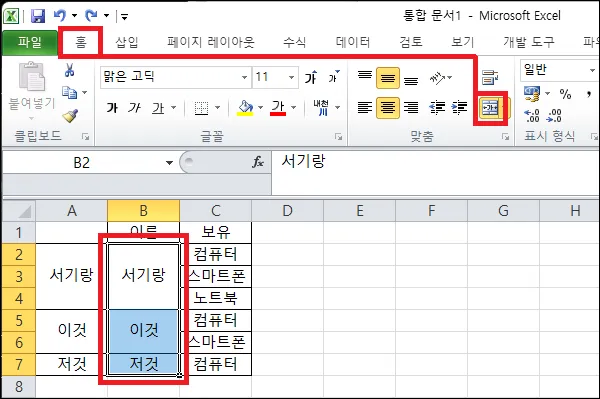The height and width of the screenshot is (399, 600).
Task: Toggle italic 가 formatting
Action: pyautogui.click(x=135, y=108)
